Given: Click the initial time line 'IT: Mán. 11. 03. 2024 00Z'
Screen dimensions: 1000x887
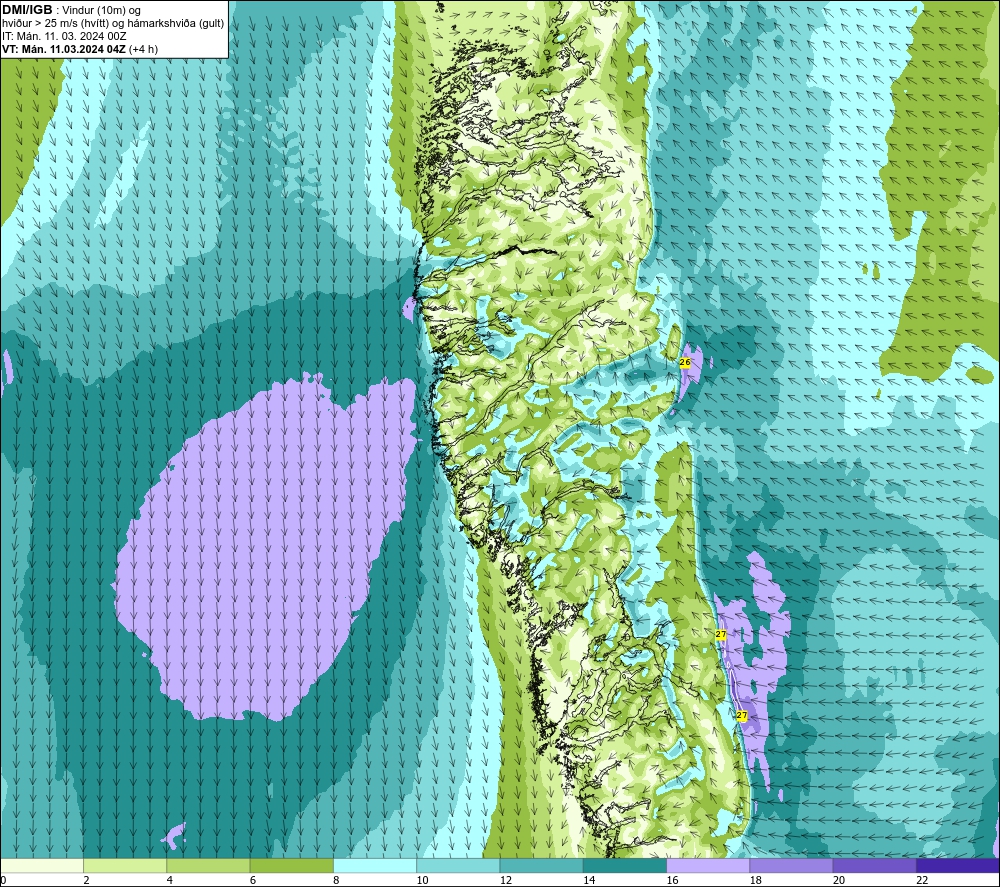Looking at the screenshot, I should (x=64, y=36).
